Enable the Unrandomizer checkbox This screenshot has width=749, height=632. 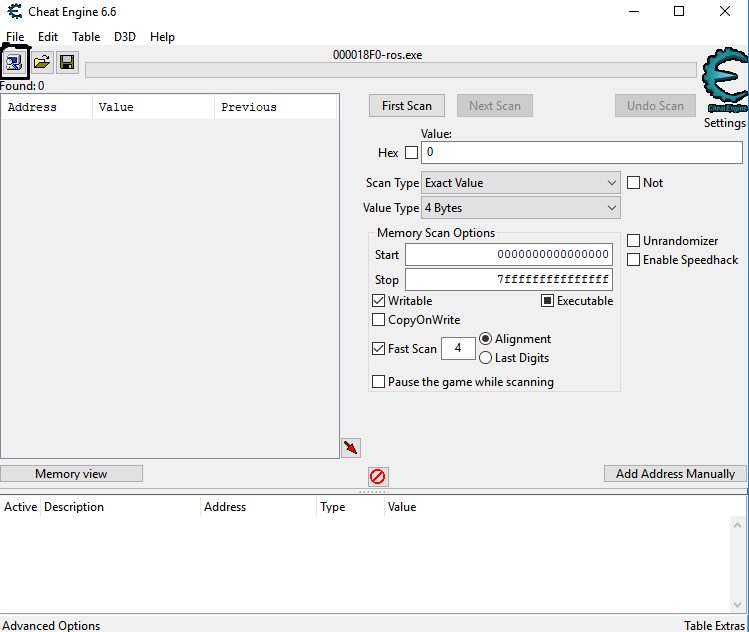click(633, 240)
